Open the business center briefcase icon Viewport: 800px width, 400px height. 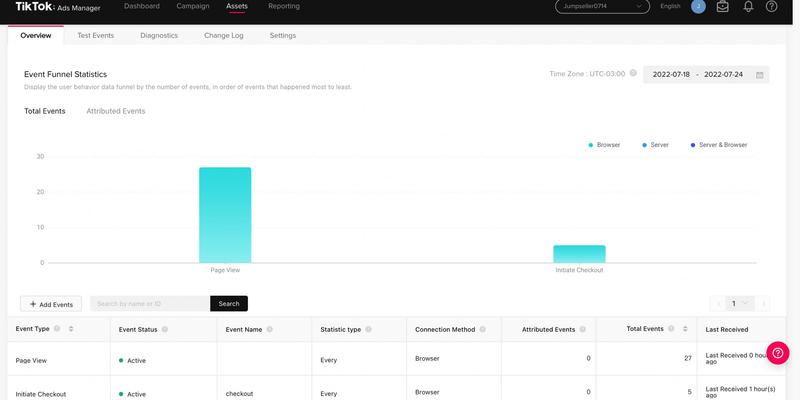722,7
